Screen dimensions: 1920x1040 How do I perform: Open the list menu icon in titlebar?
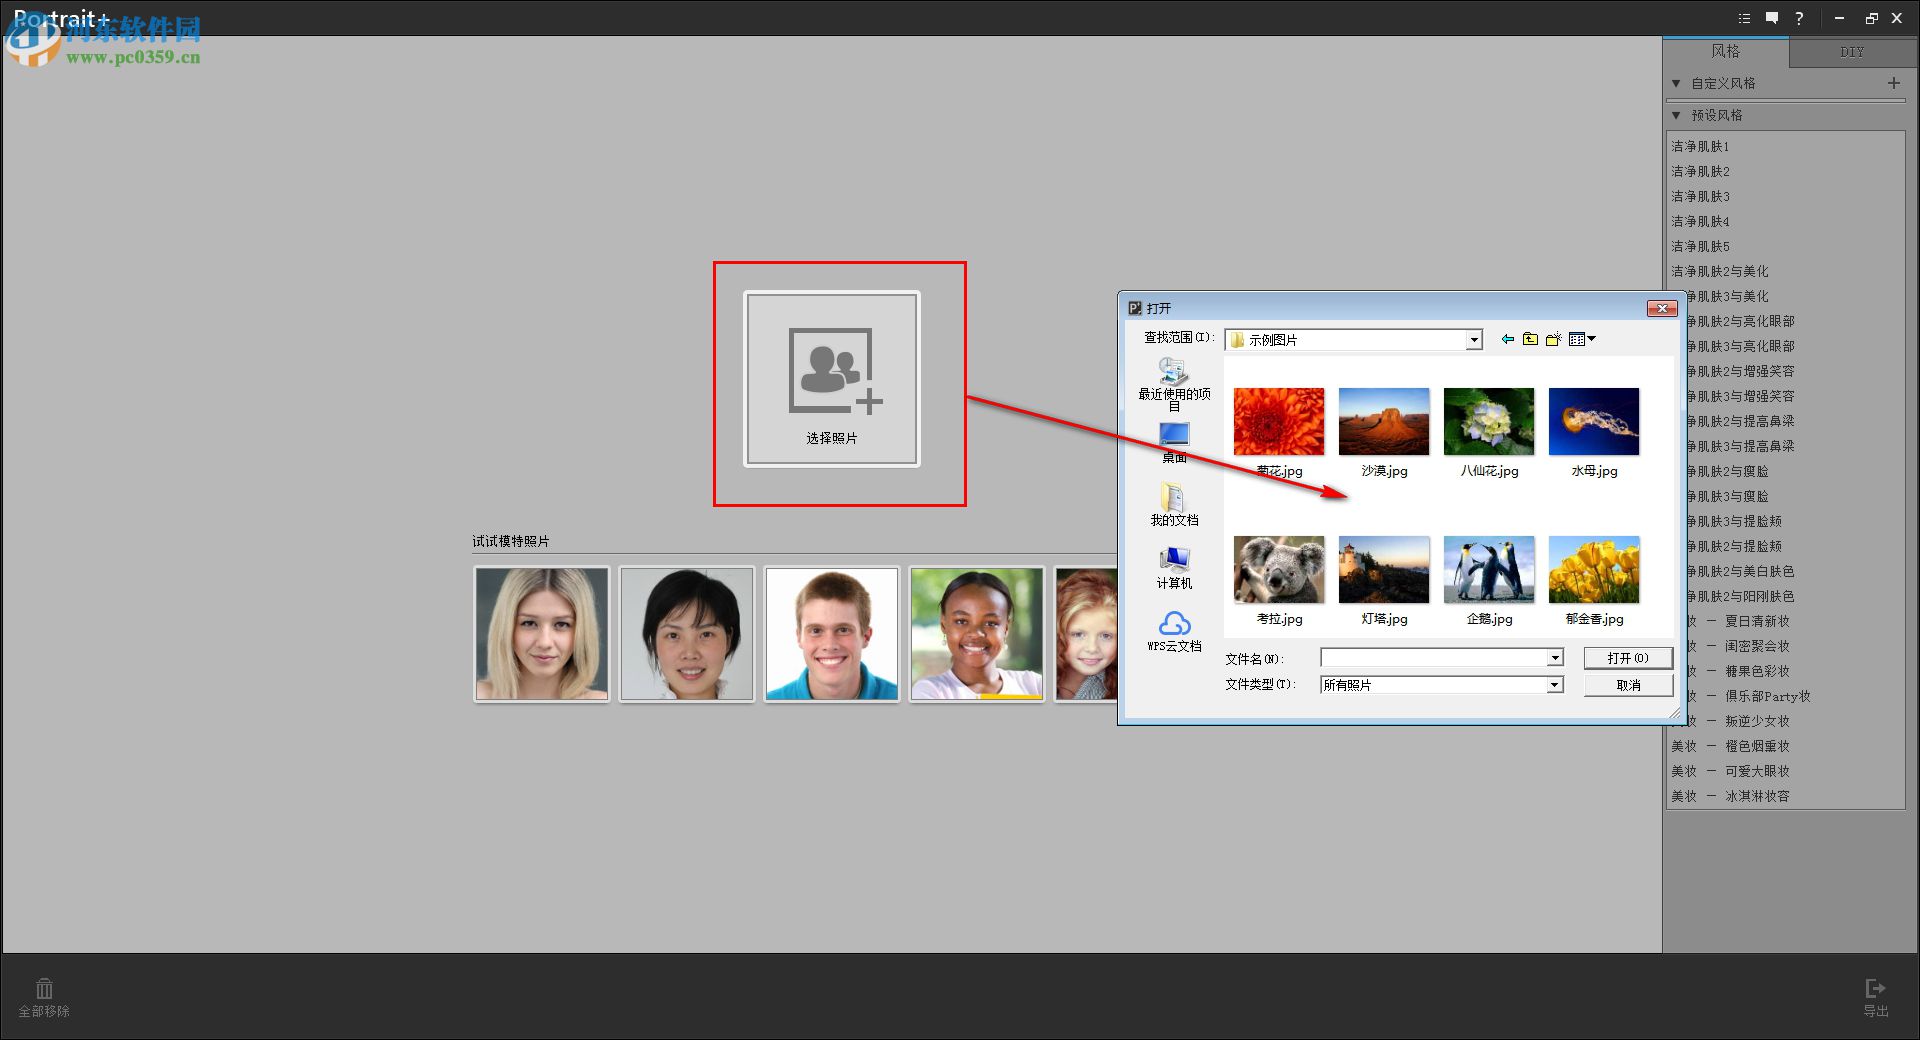coord(1743,18)
